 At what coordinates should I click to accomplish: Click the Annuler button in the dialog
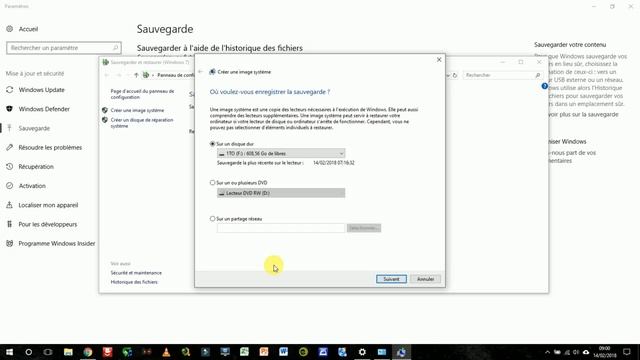pos(425,279)
